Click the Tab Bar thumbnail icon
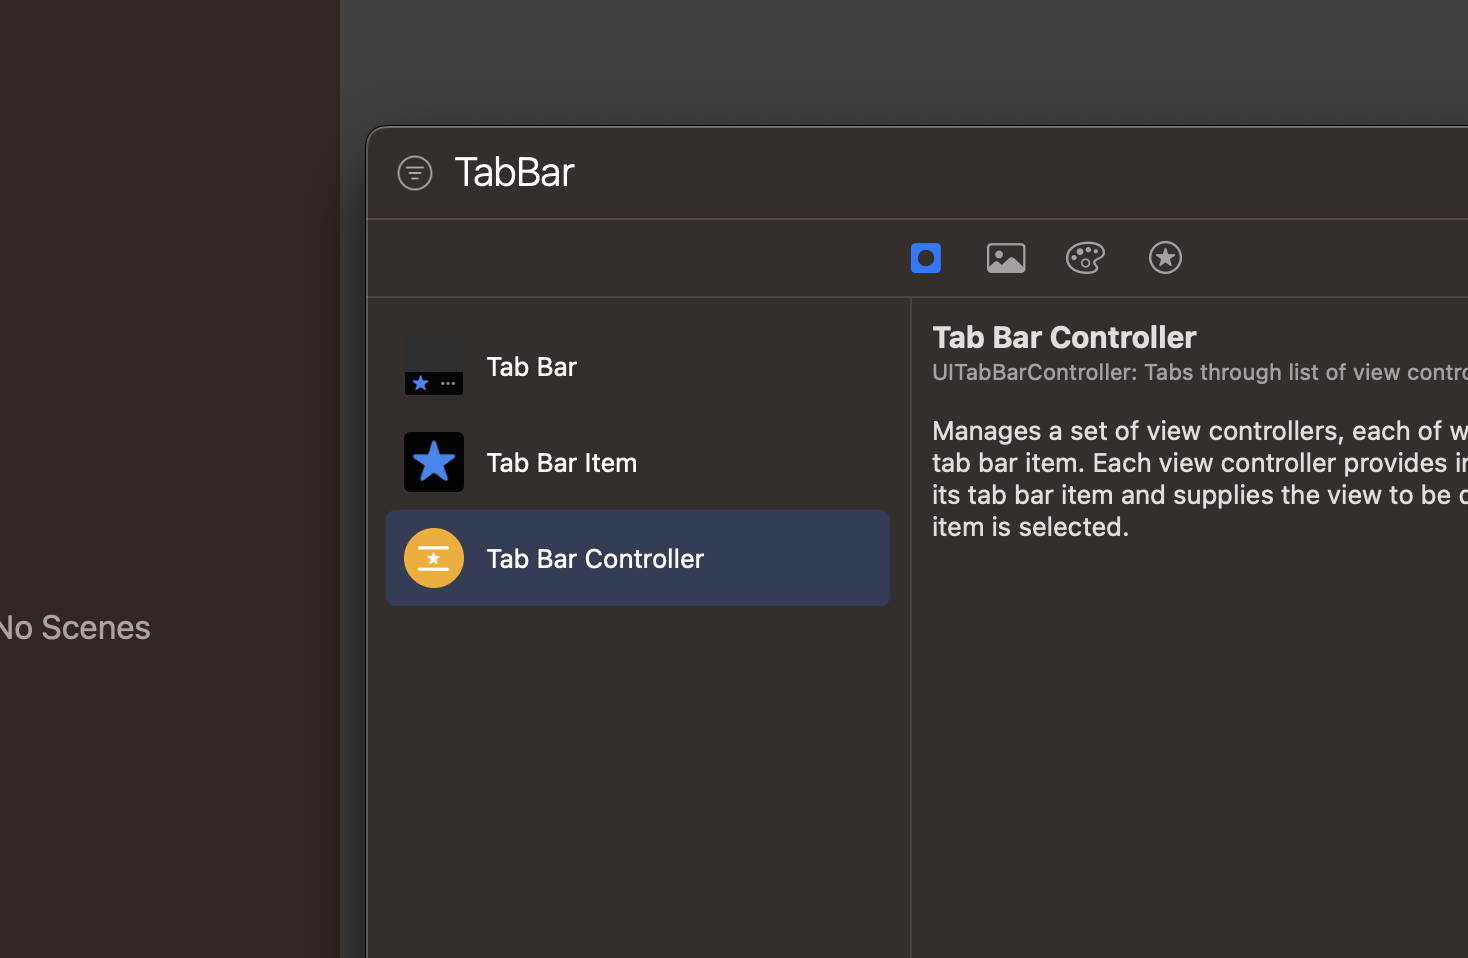 [434, 366]
